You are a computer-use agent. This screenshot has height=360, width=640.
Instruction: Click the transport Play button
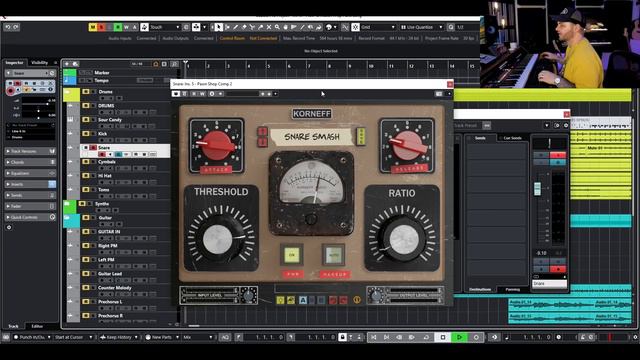click(x=459, y=337)
